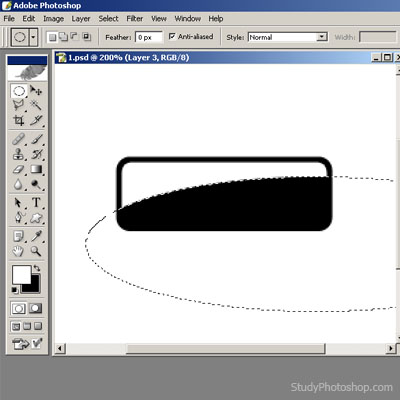Open the View menu

(x=159, y=19)
